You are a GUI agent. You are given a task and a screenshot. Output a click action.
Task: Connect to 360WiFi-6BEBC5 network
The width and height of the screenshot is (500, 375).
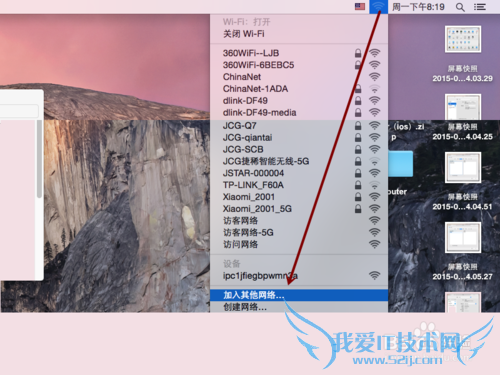click(x=299, y=65)
